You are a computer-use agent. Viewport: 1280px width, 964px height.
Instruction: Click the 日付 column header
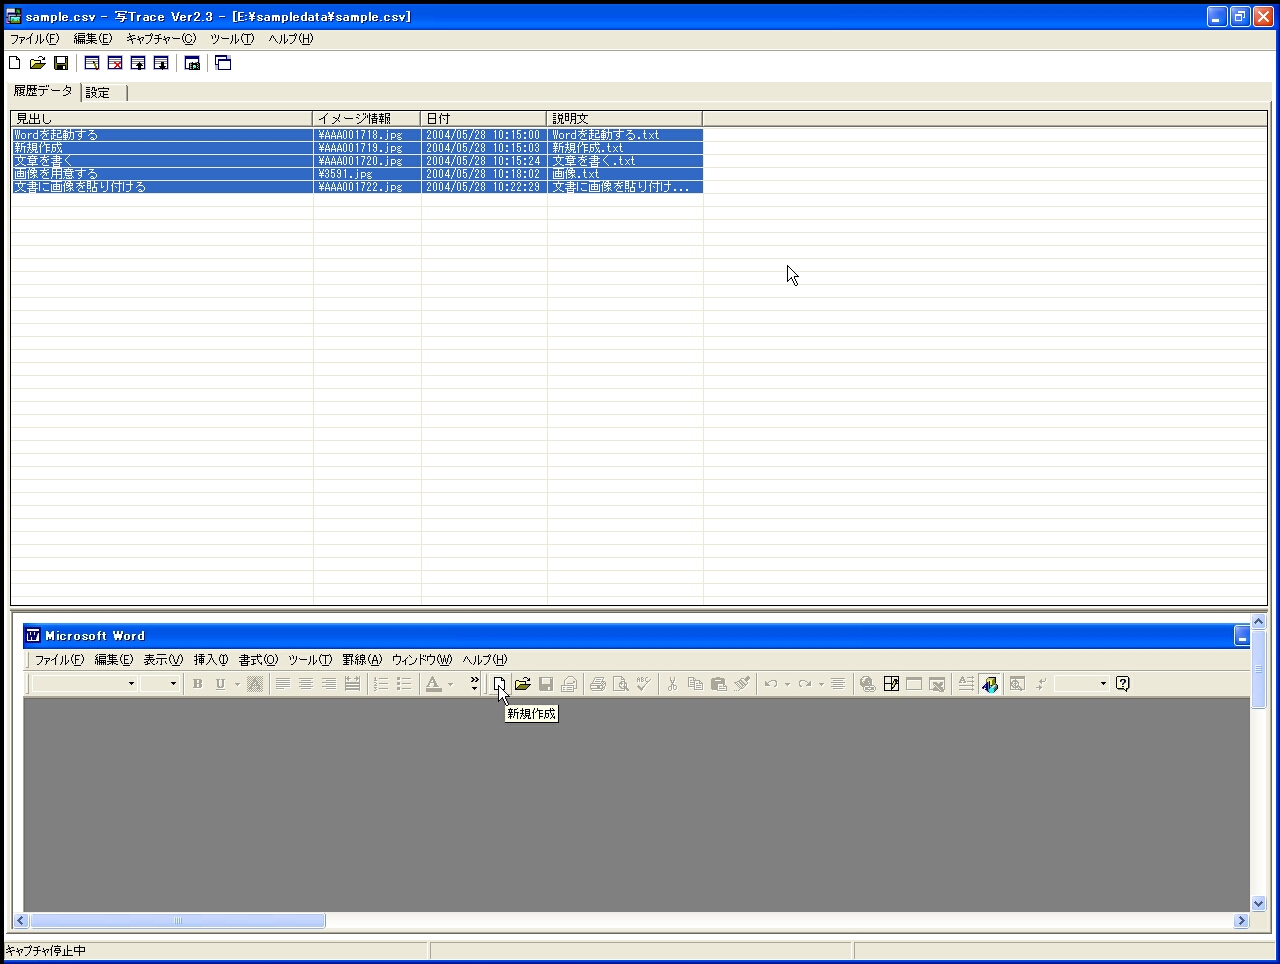[x=484, y=118]
